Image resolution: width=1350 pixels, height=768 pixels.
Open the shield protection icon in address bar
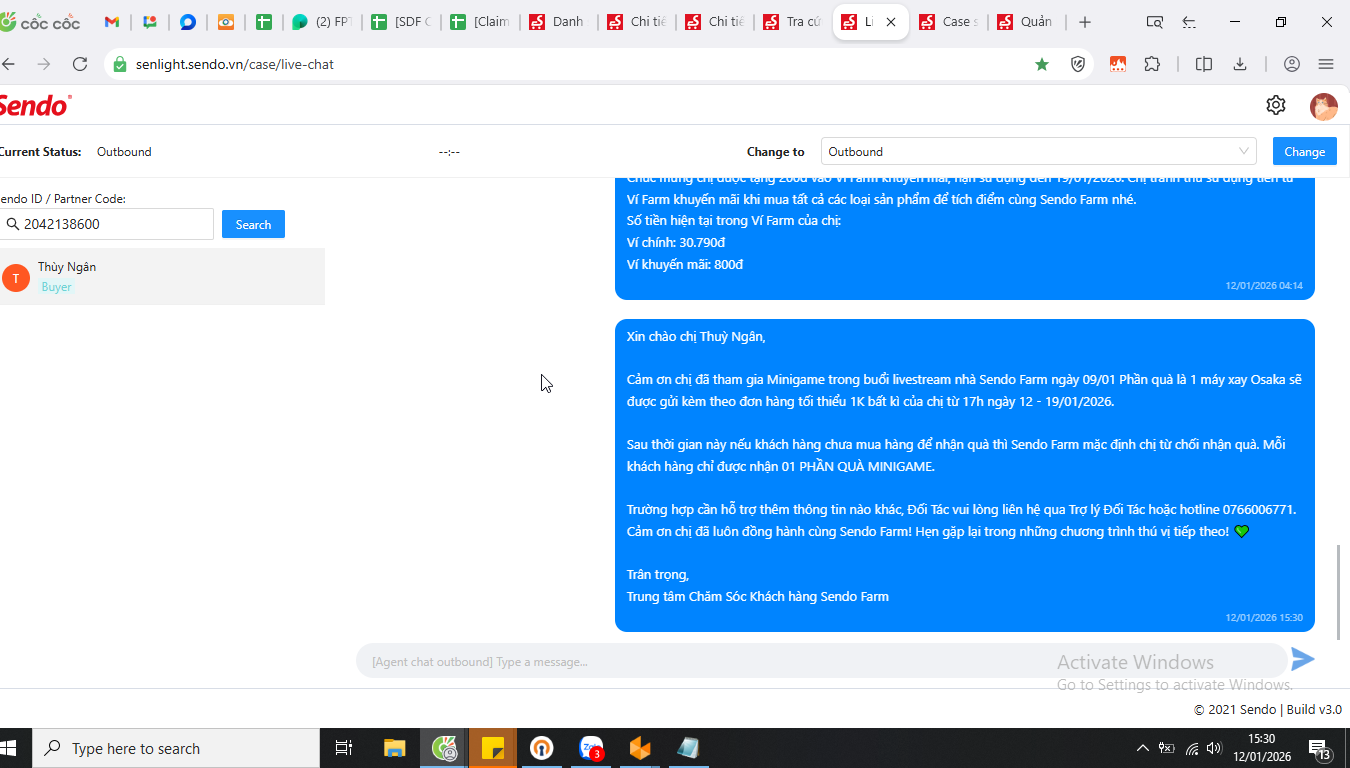click(1078, 64)
